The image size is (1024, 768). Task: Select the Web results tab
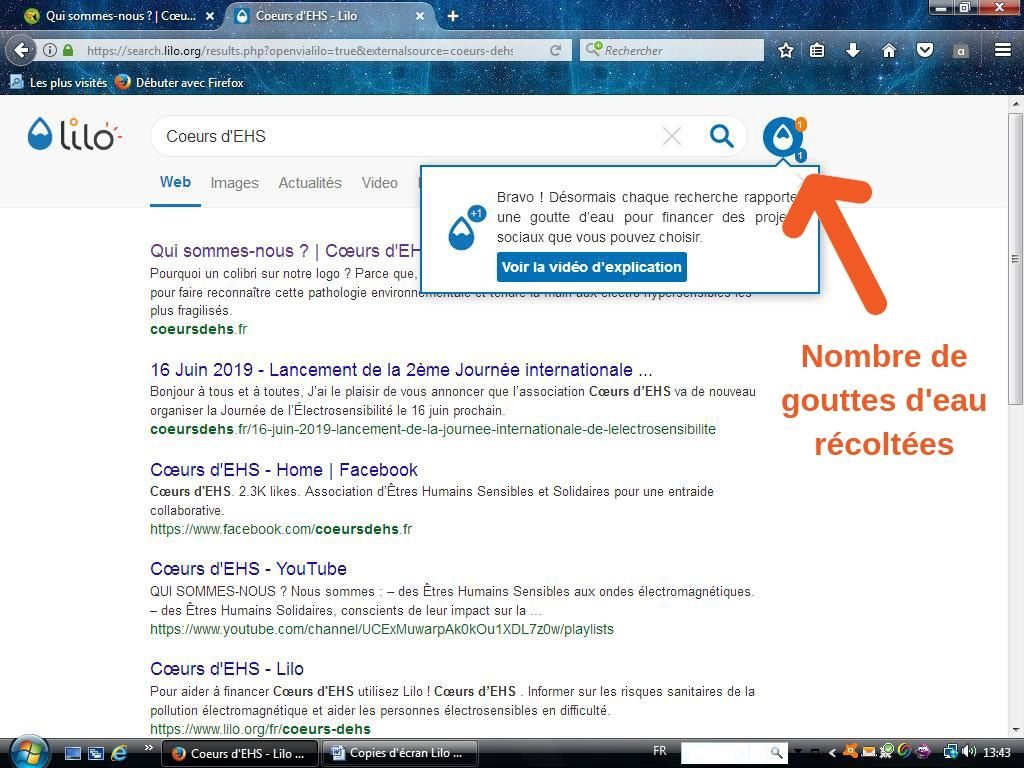pos(175,182)
